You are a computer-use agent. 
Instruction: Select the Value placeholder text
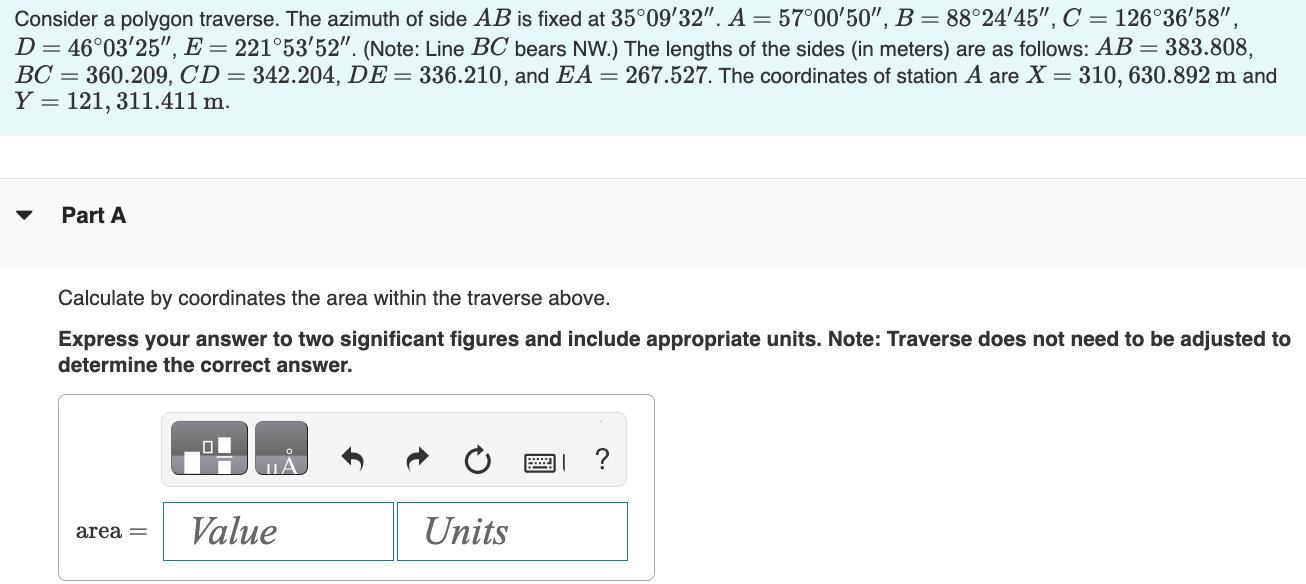click(x=233, y=530)
